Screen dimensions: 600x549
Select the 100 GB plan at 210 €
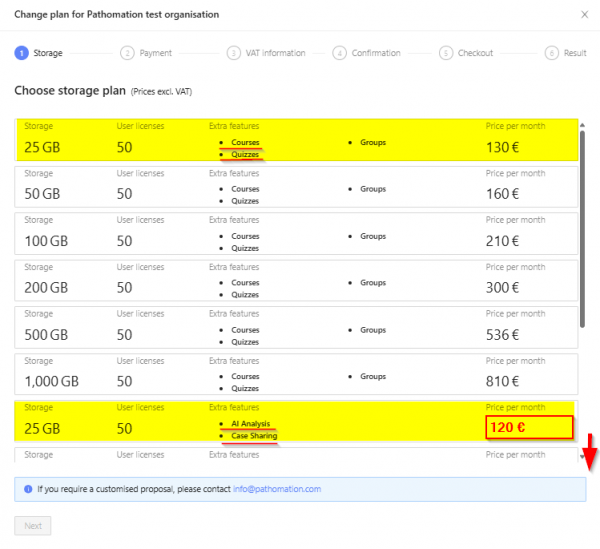point(295,235)
